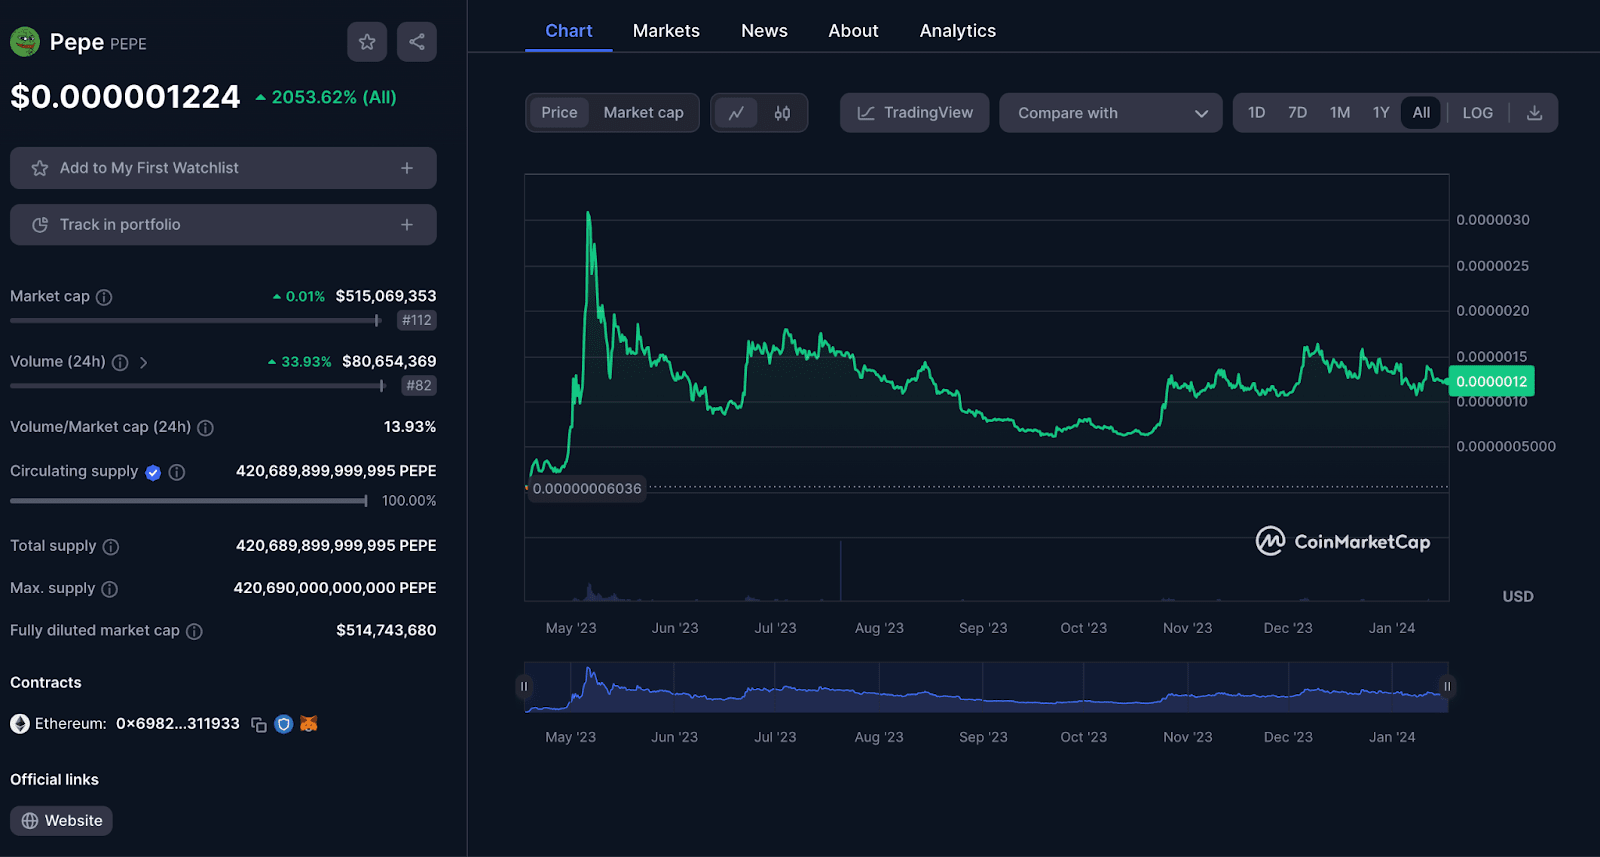1600x857 pixels.
Task: Toggle the LOG scale option
Action: coord(1477,113)
